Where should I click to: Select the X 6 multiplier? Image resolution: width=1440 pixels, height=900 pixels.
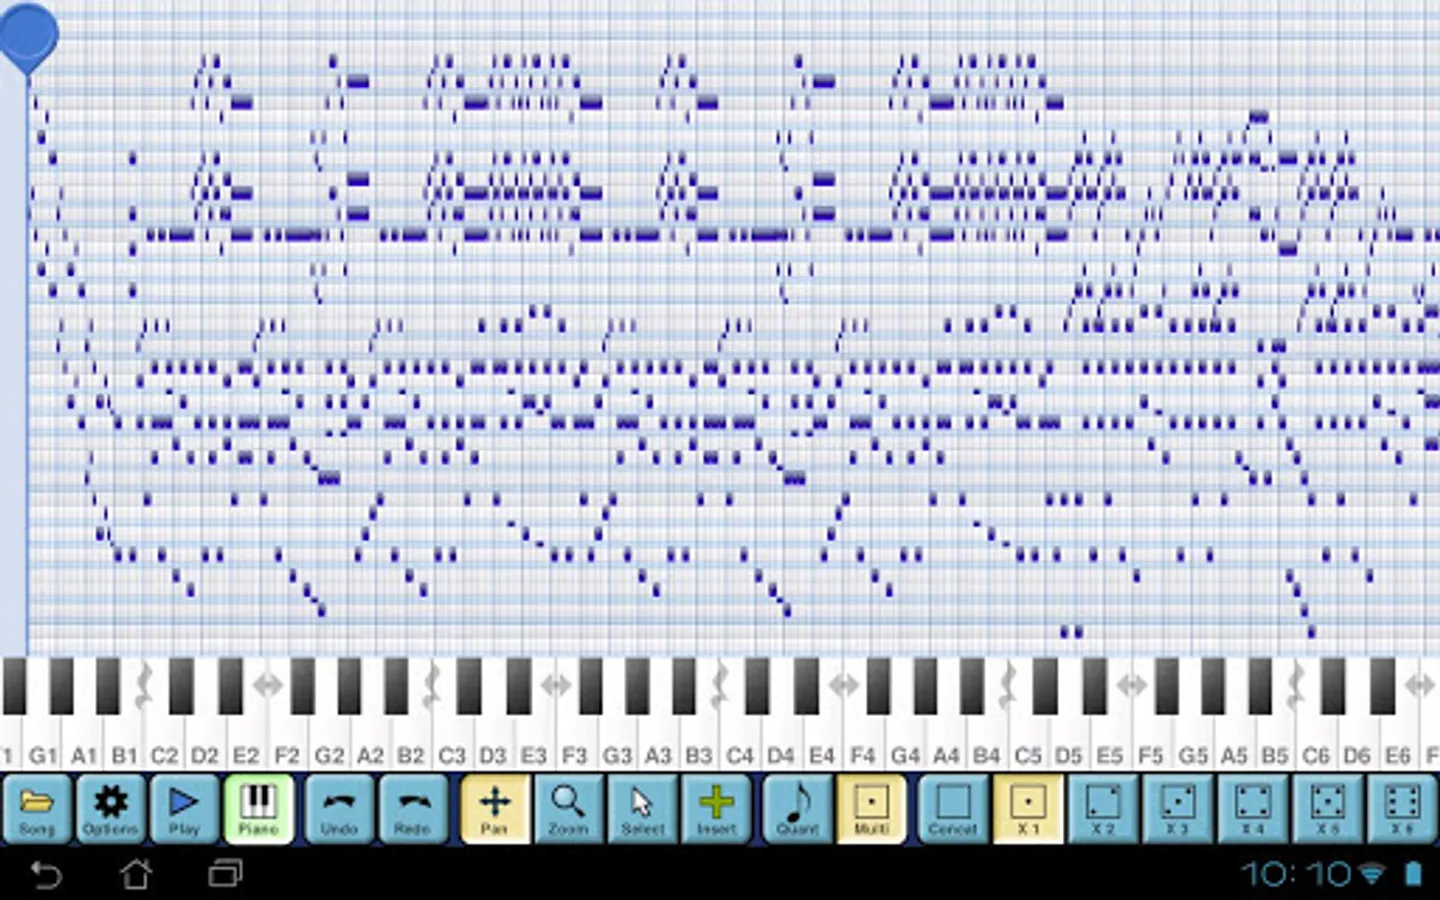tap(1403, 808)
